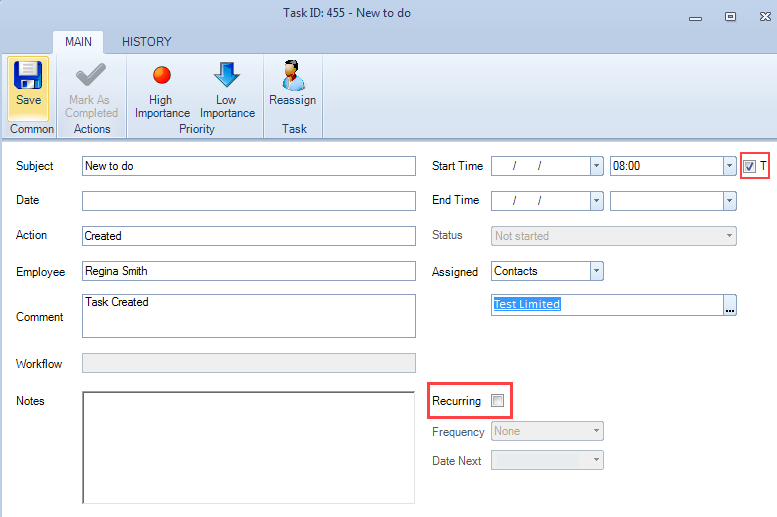Screen dimensions: 777x517
Task: Open the Start Time date dropdown
Action: (x=597, y=166)
